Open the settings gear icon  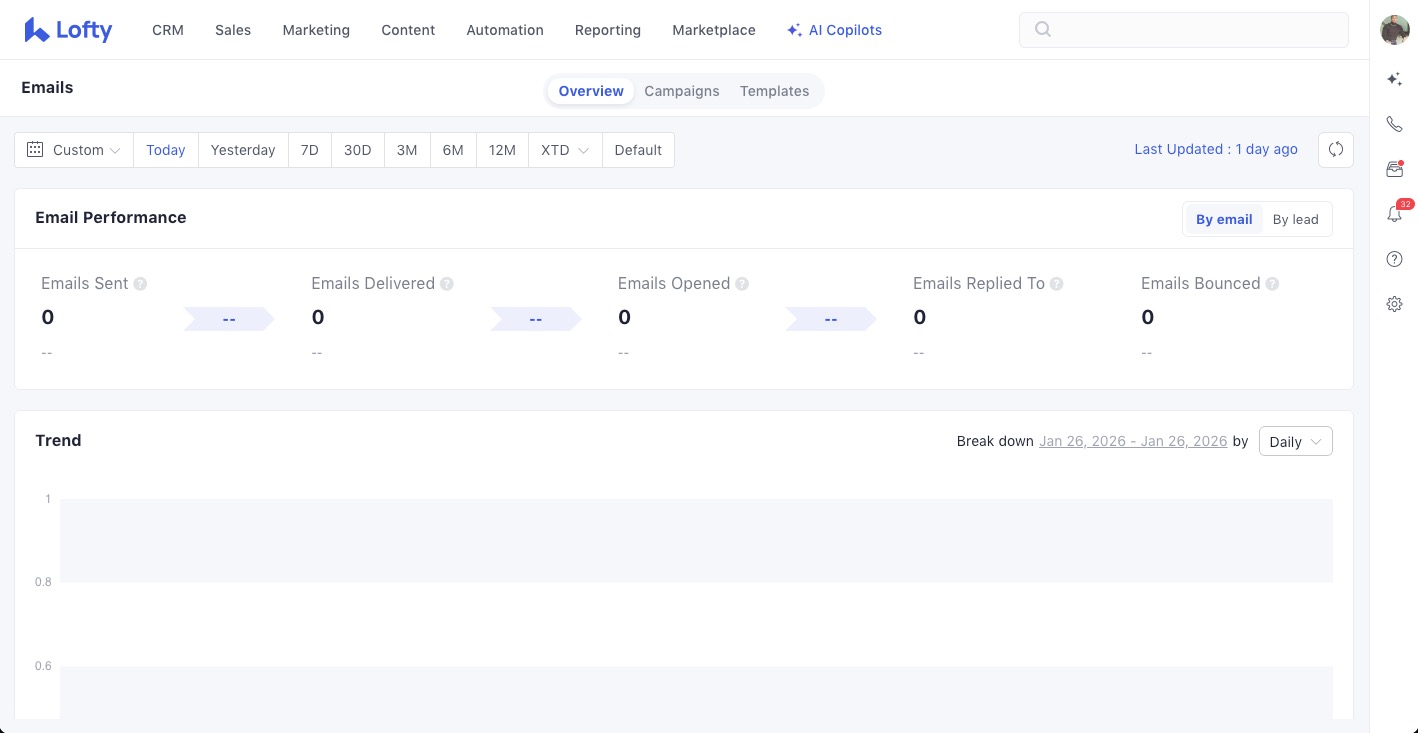(x=1394, y=304)
